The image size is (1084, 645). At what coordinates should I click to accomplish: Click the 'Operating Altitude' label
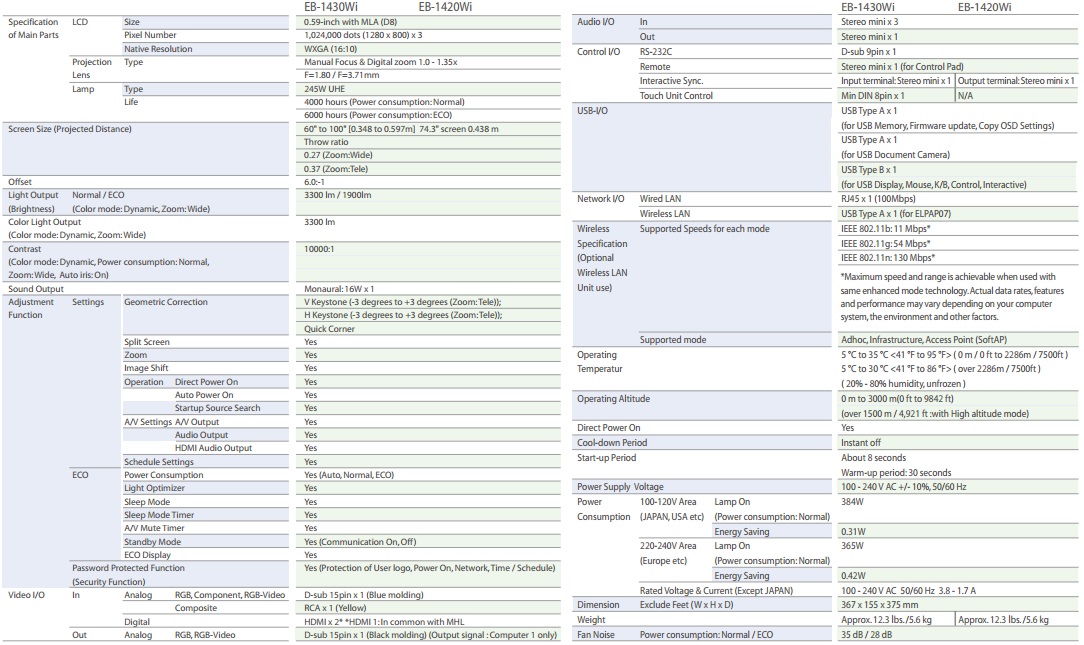tap(614, 400)
